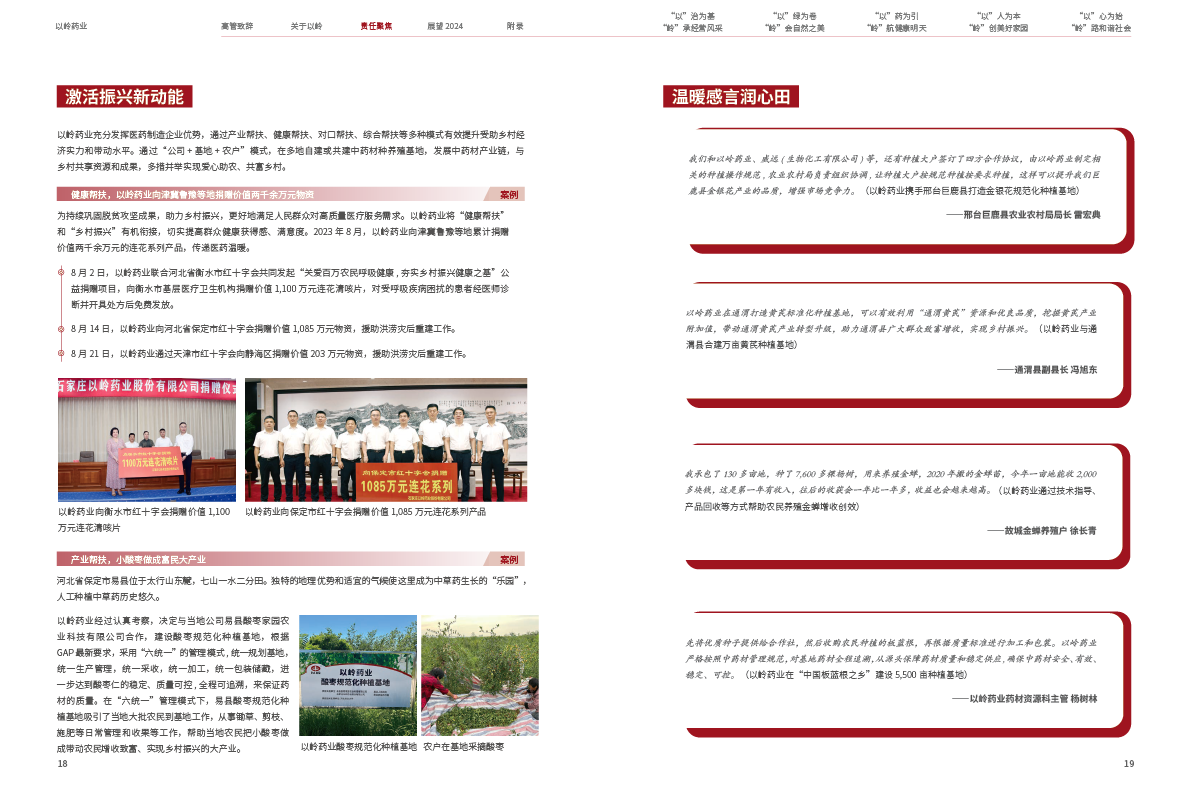This screenshot has width=1191, height=809.
Task: Open the 1100万元 donation ceremony photo
Action: 147,439
